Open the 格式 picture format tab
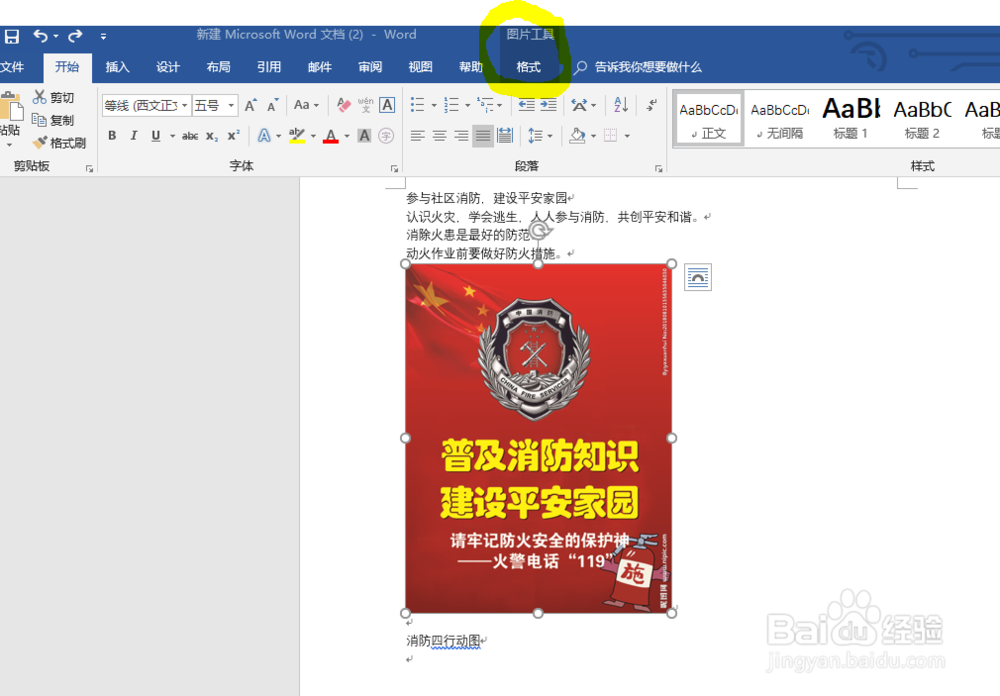The width and height of the screenshot is (1000, 696). point(528,67)
